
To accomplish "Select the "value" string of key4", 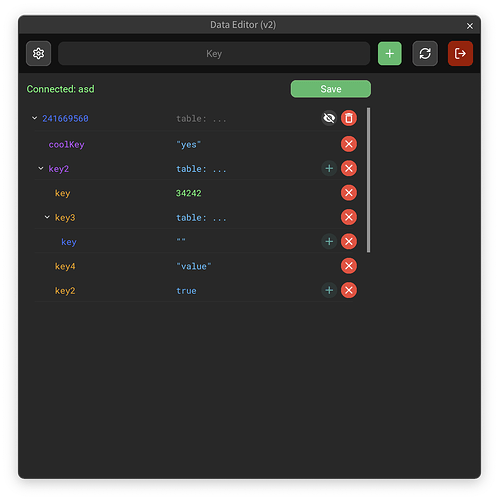I will point(194,266).
